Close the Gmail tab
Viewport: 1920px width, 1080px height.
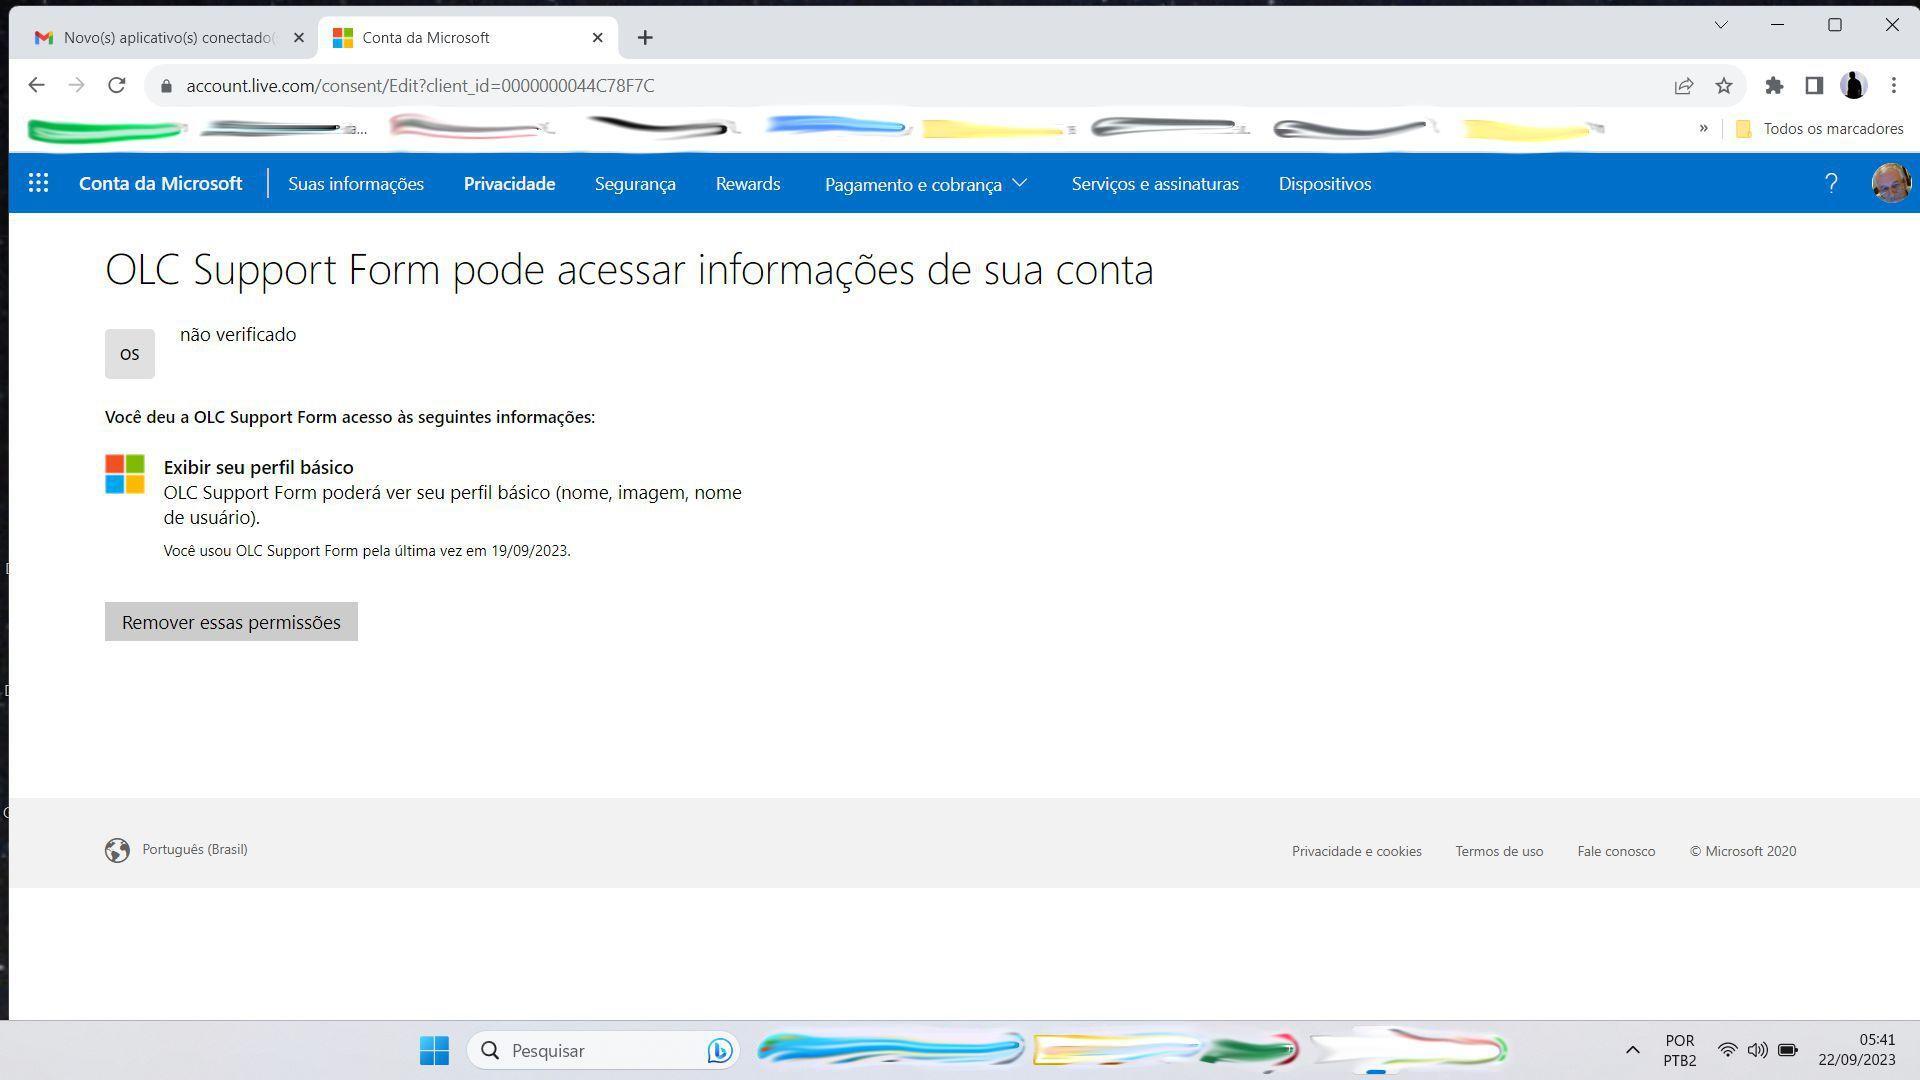point(298,38)
